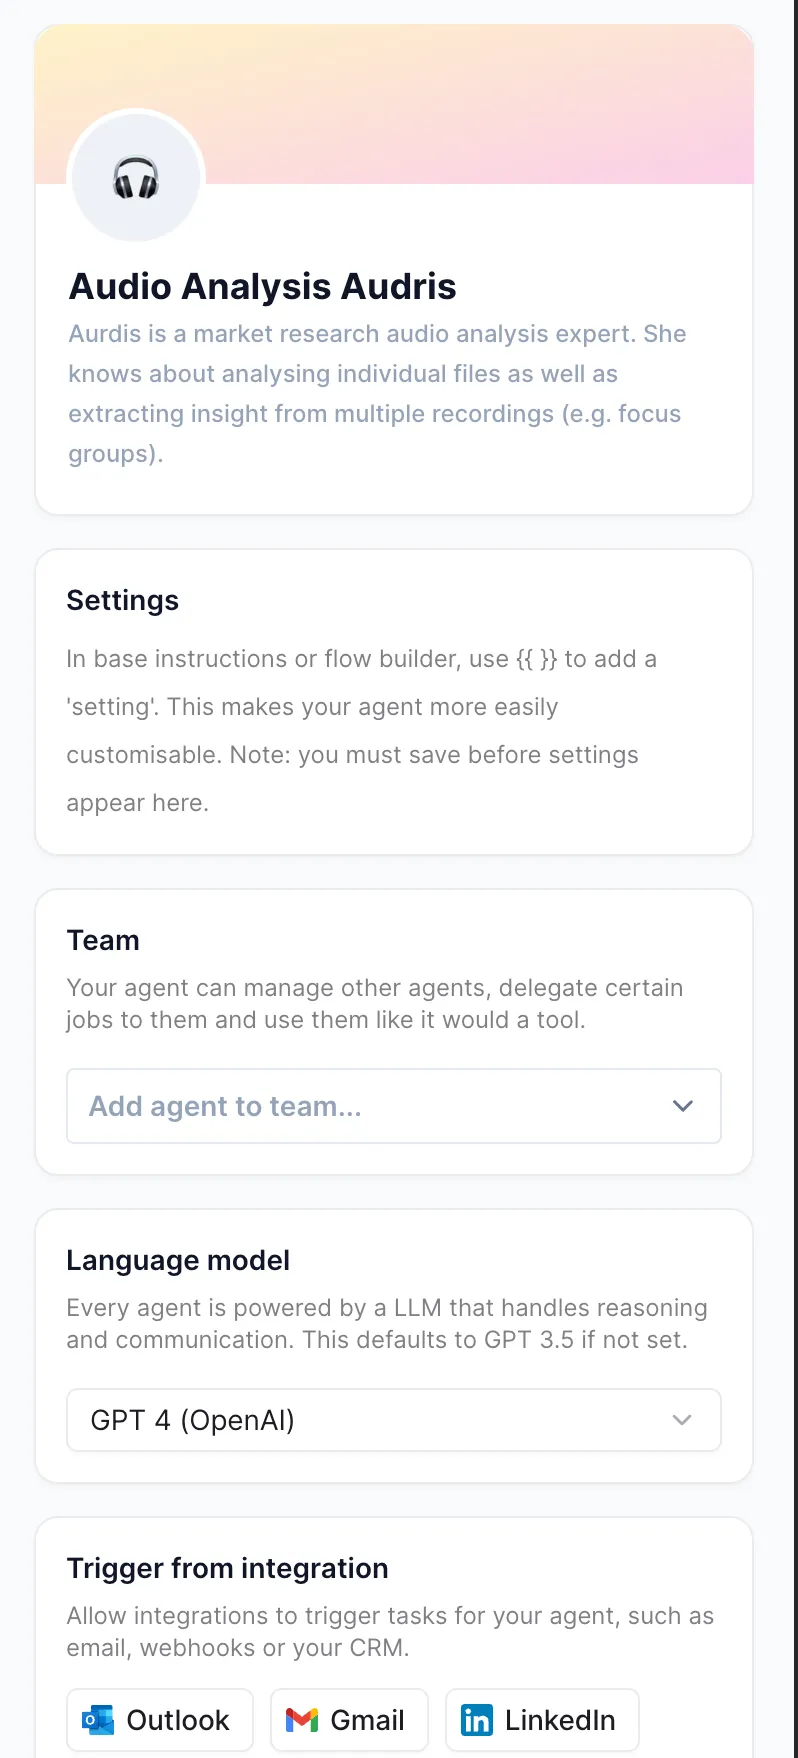The width and height of the screenshot is (798, 1758).
Task: Click the Gmail envelope logo icon
Action: point(302,1719)
